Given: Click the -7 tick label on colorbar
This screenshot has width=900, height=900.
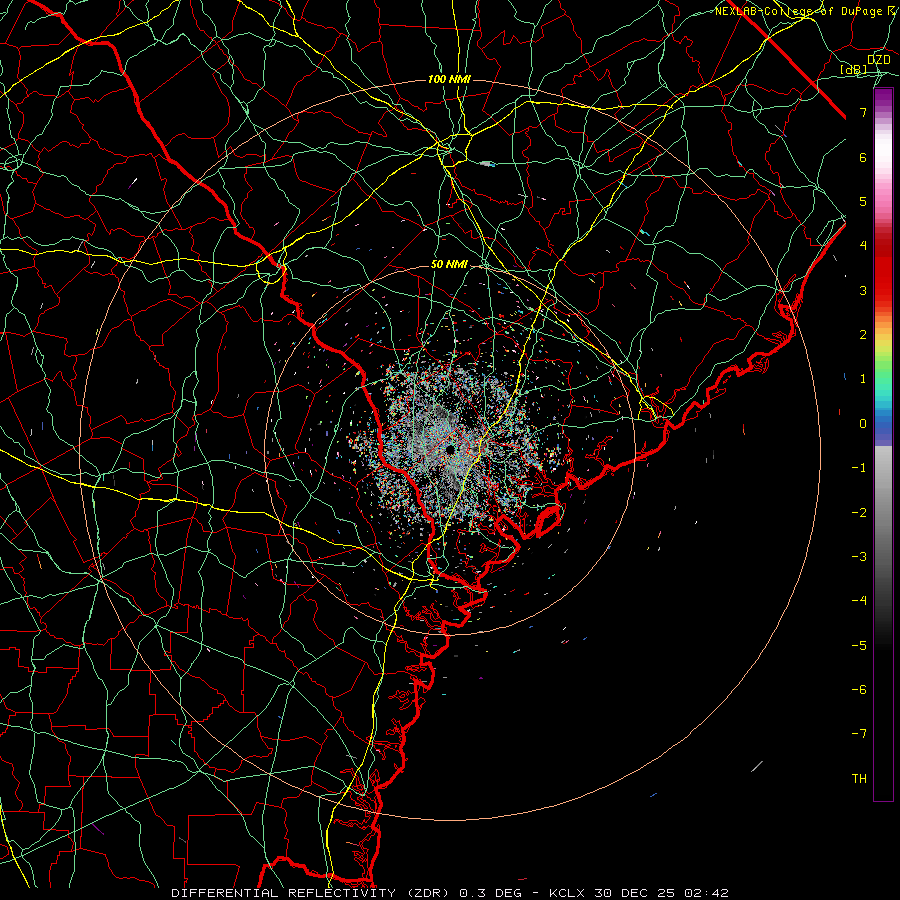Looking at the screenshot, I should 859,734.
